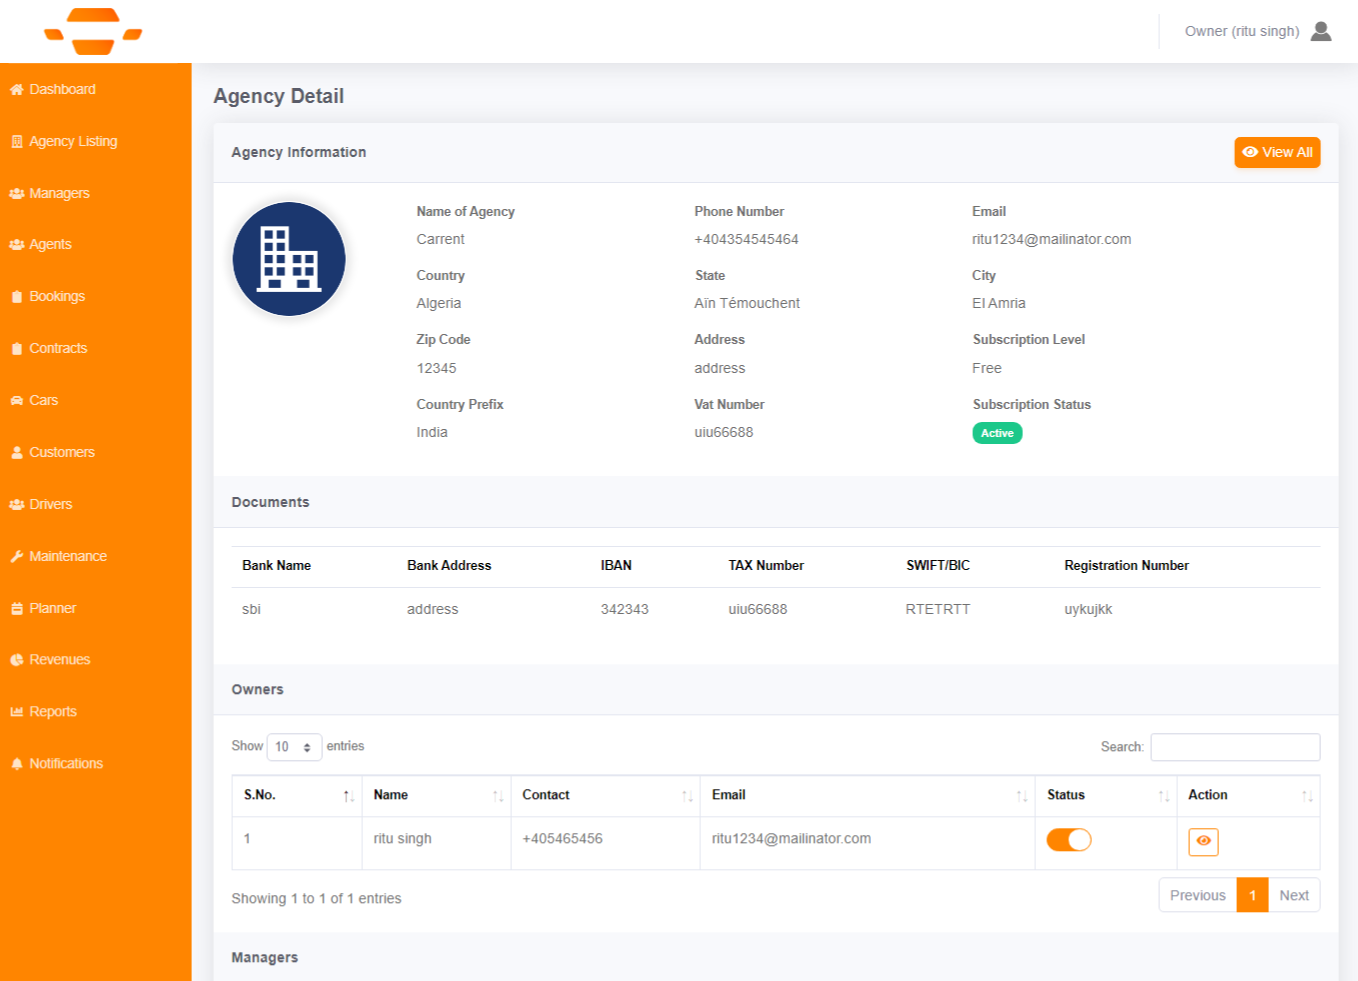Click the Next pagination button
Image resolution: width=1358 pixels, height=981 pixels.
1293,895
